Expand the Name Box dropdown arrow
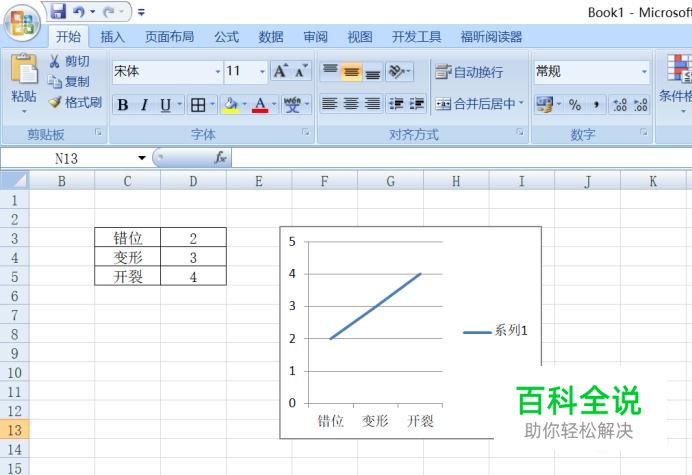This screenshot has width=692, height=475. tap(142, 158)
